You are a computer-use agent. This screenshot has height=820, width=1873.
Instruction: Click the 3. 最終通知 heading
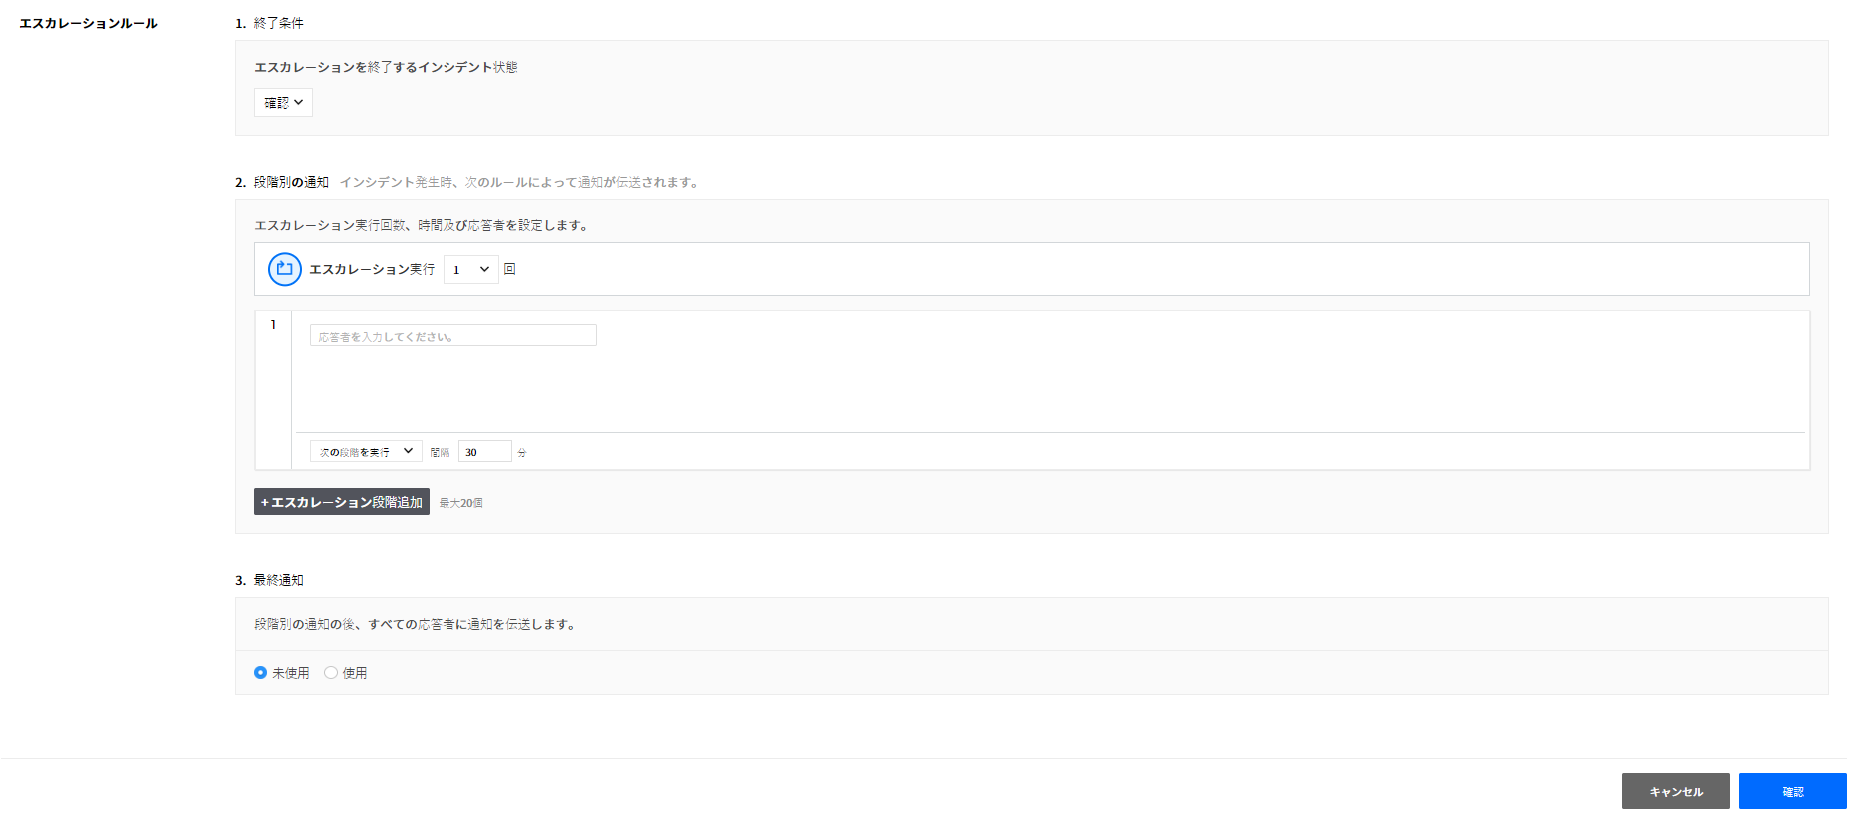point(270,580)
